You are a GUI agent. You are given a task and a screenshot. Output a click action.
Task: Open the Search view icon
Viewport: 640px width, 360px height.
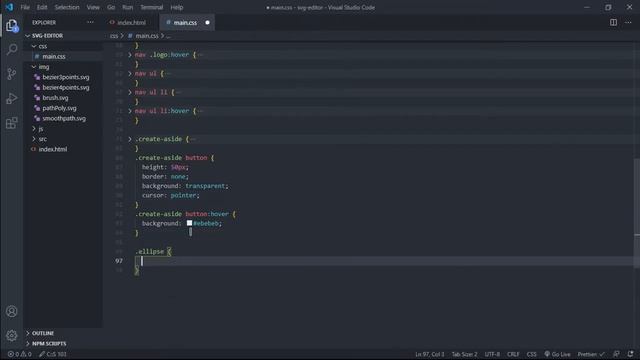click(x=12, y=49)
